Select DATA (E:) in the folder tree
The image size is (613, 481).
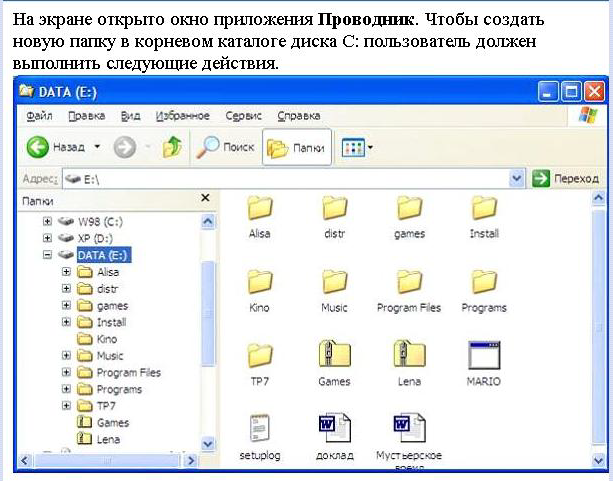coord(103,255)
